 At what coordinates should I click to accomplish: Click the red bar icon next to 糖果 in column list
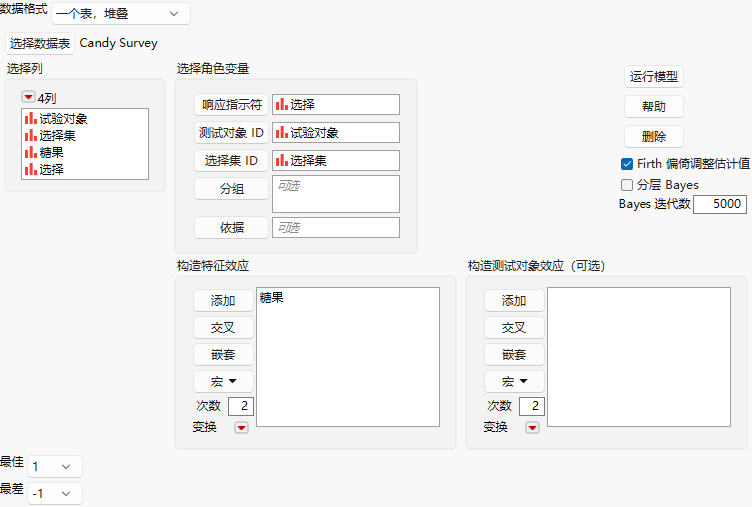click(31, 152)
